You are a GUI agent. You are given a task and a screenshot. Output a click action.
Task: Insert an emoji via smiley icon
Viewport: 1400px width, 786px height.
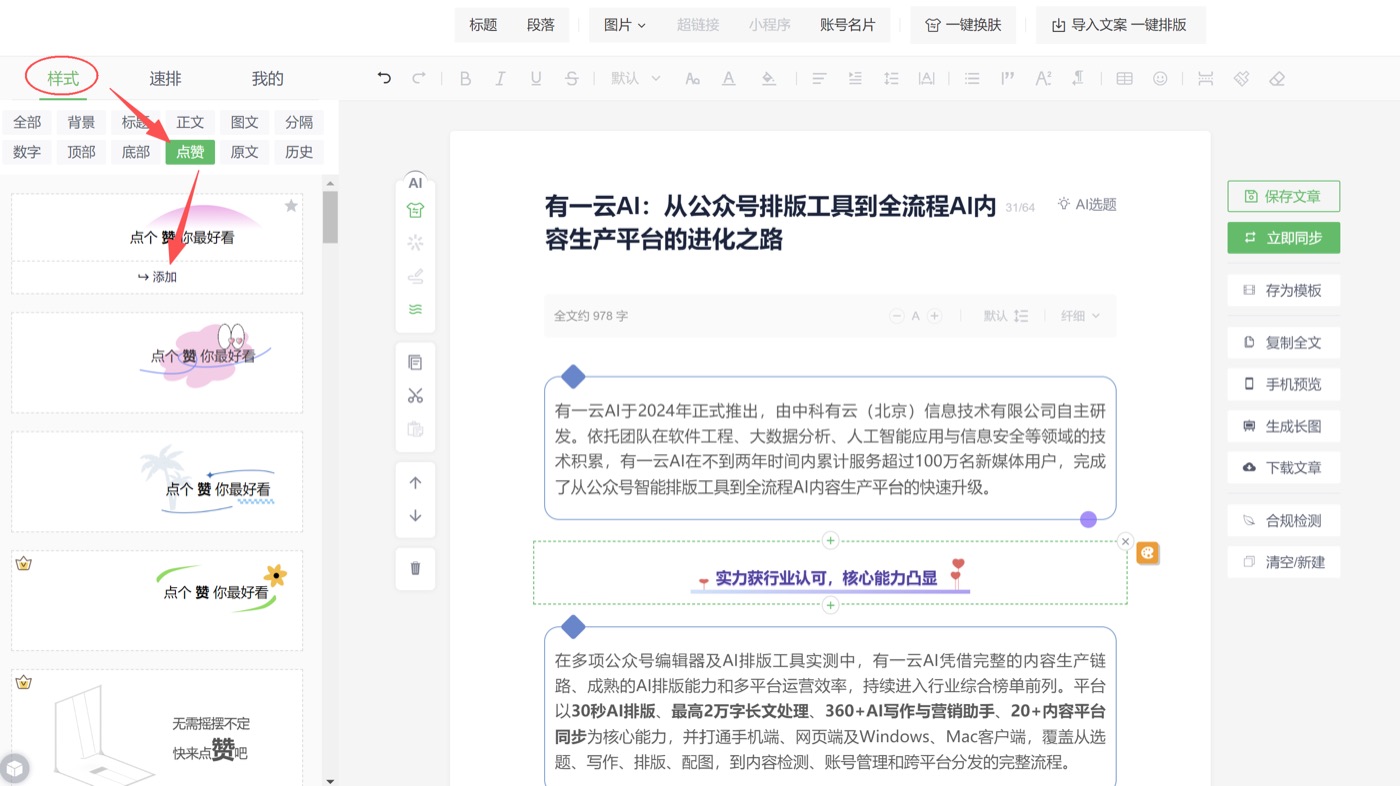pyautogui.click(x=1160, y=78)
